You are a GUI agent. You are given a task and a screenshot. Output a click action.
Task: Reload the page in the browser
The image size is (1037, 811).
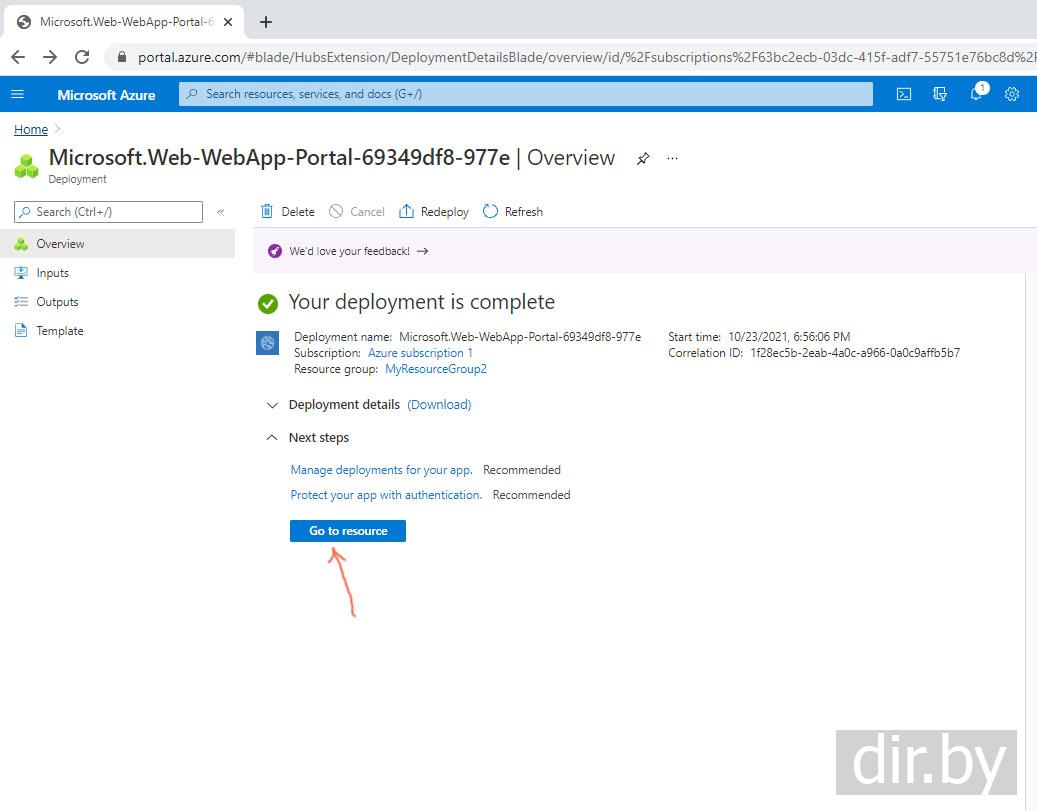coord(82,57)
